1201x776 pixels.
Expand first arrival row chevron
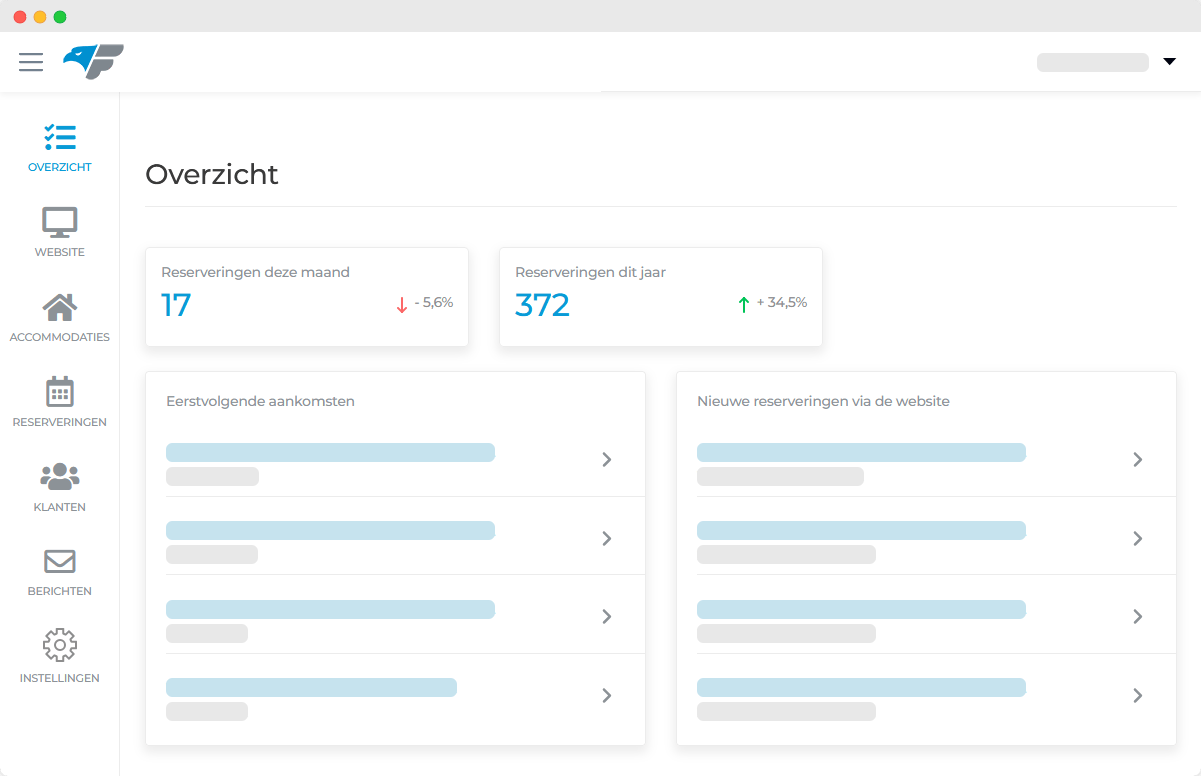tap(606, 459)
